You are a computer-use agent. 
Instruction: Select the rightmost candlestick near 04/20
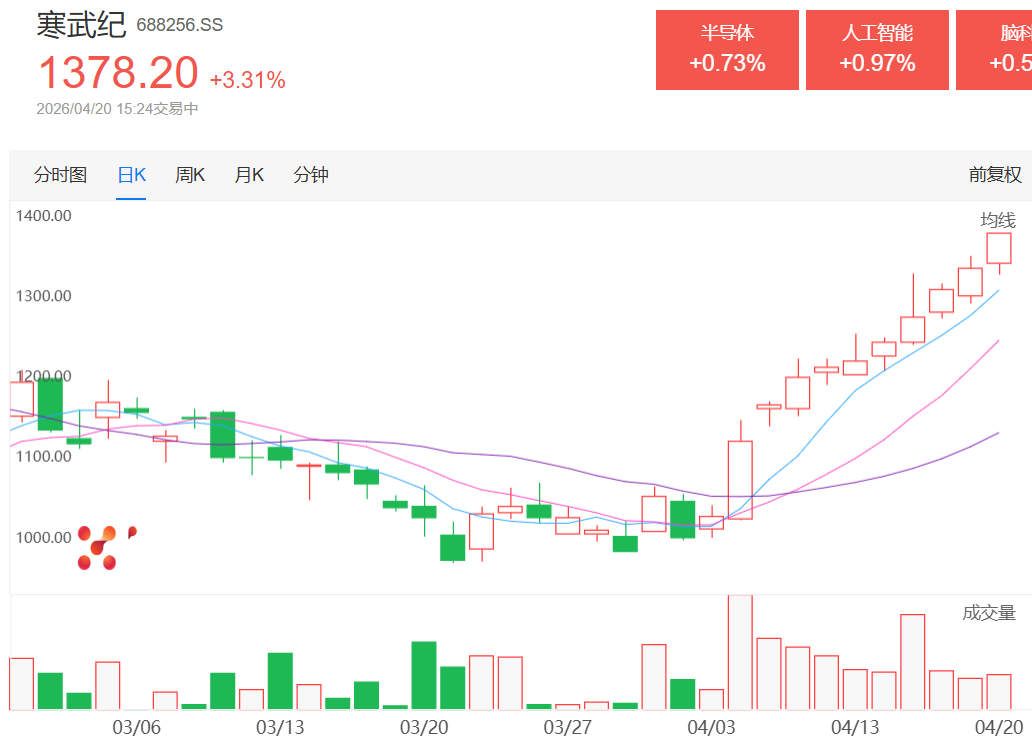999,249
